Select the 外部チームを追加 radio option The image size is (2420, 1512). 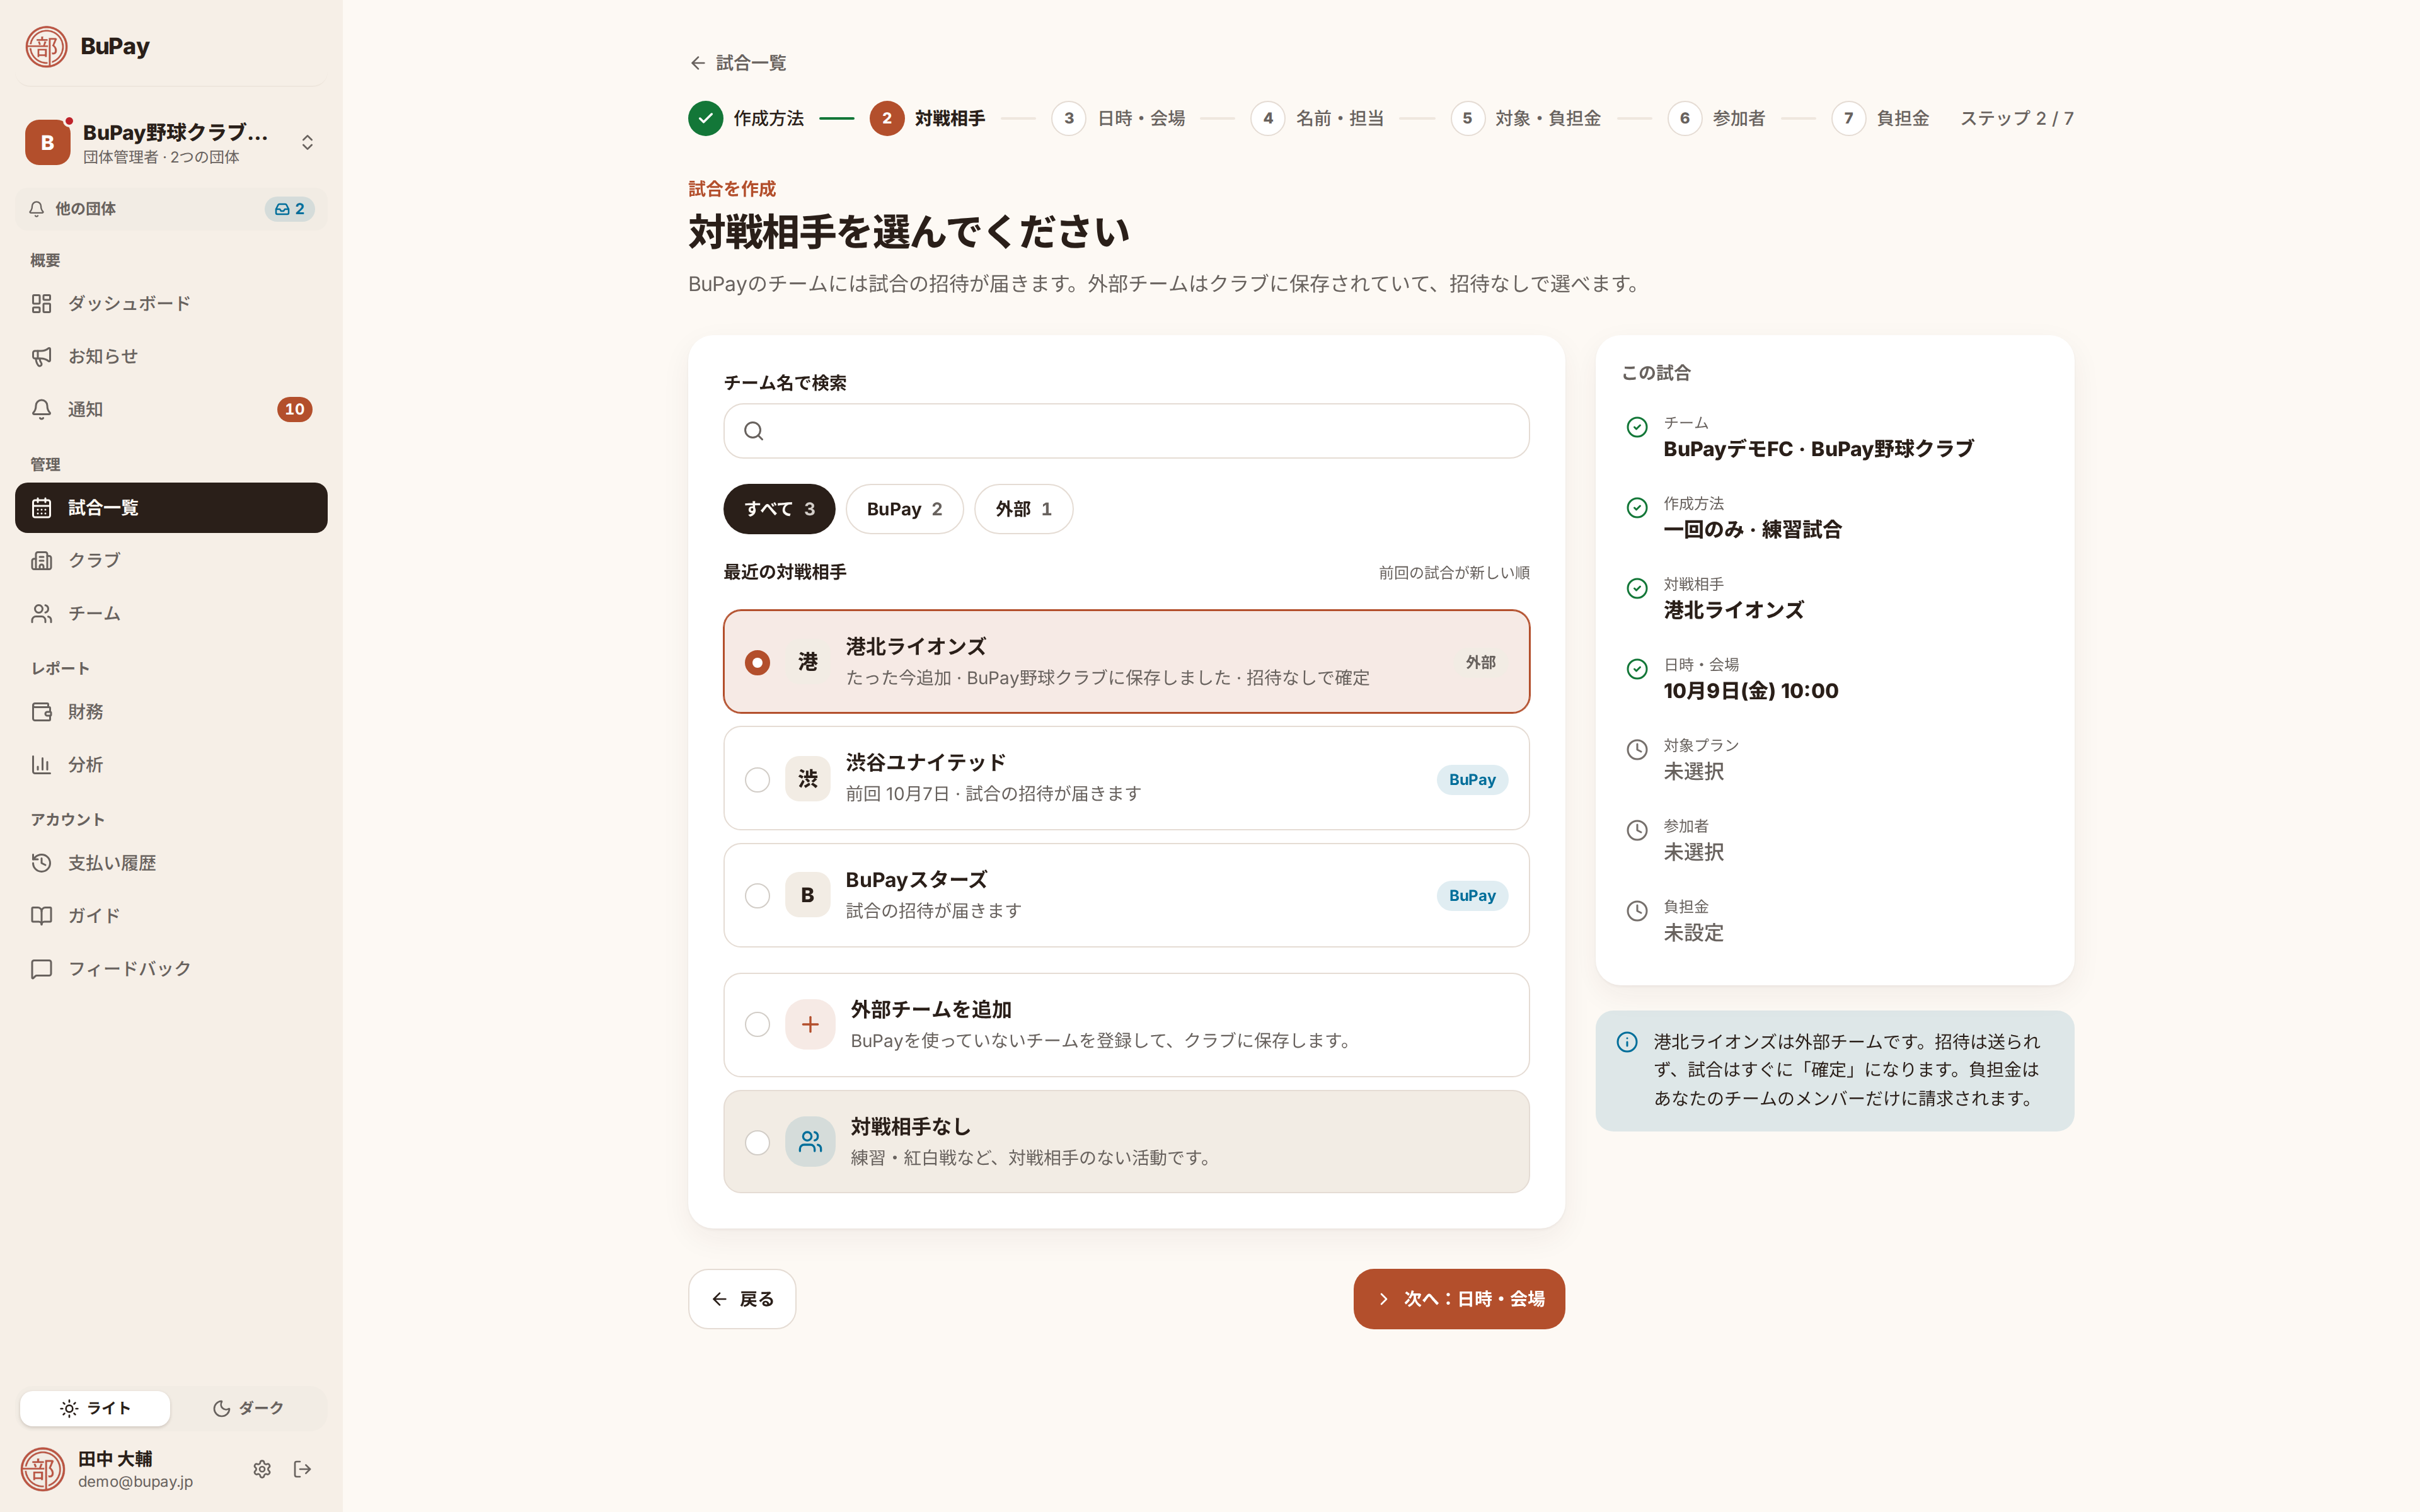757,1025
